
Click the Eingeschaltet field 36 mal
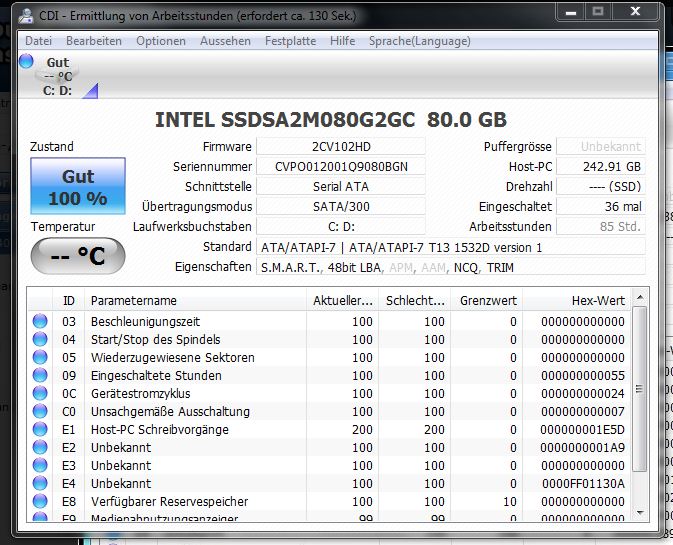(601, 206)
